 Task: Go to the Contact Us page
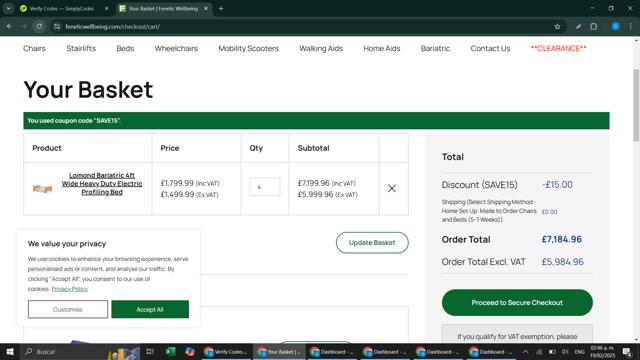tap(490, 48)
